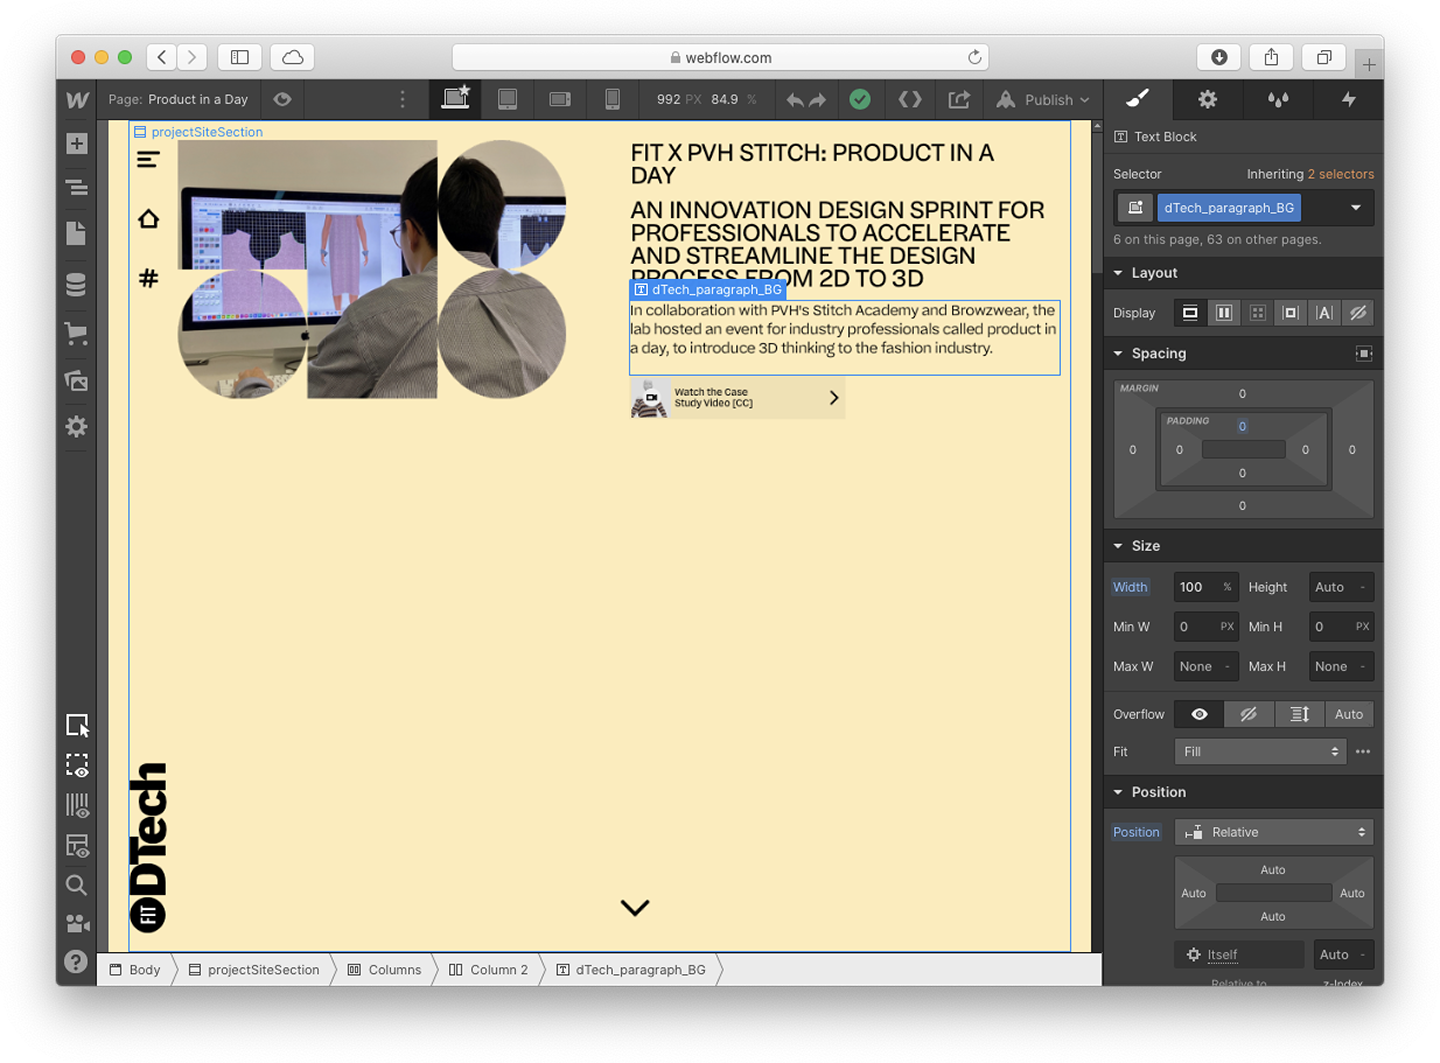Set overflow to Hidden
Viewport: 1440px width, 1063px height.
(1249, 714)
